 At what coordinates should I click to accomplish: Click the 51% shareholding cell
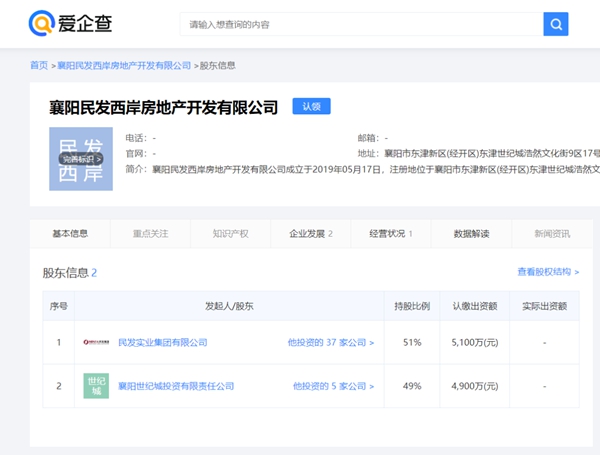(x=412, y=342)
